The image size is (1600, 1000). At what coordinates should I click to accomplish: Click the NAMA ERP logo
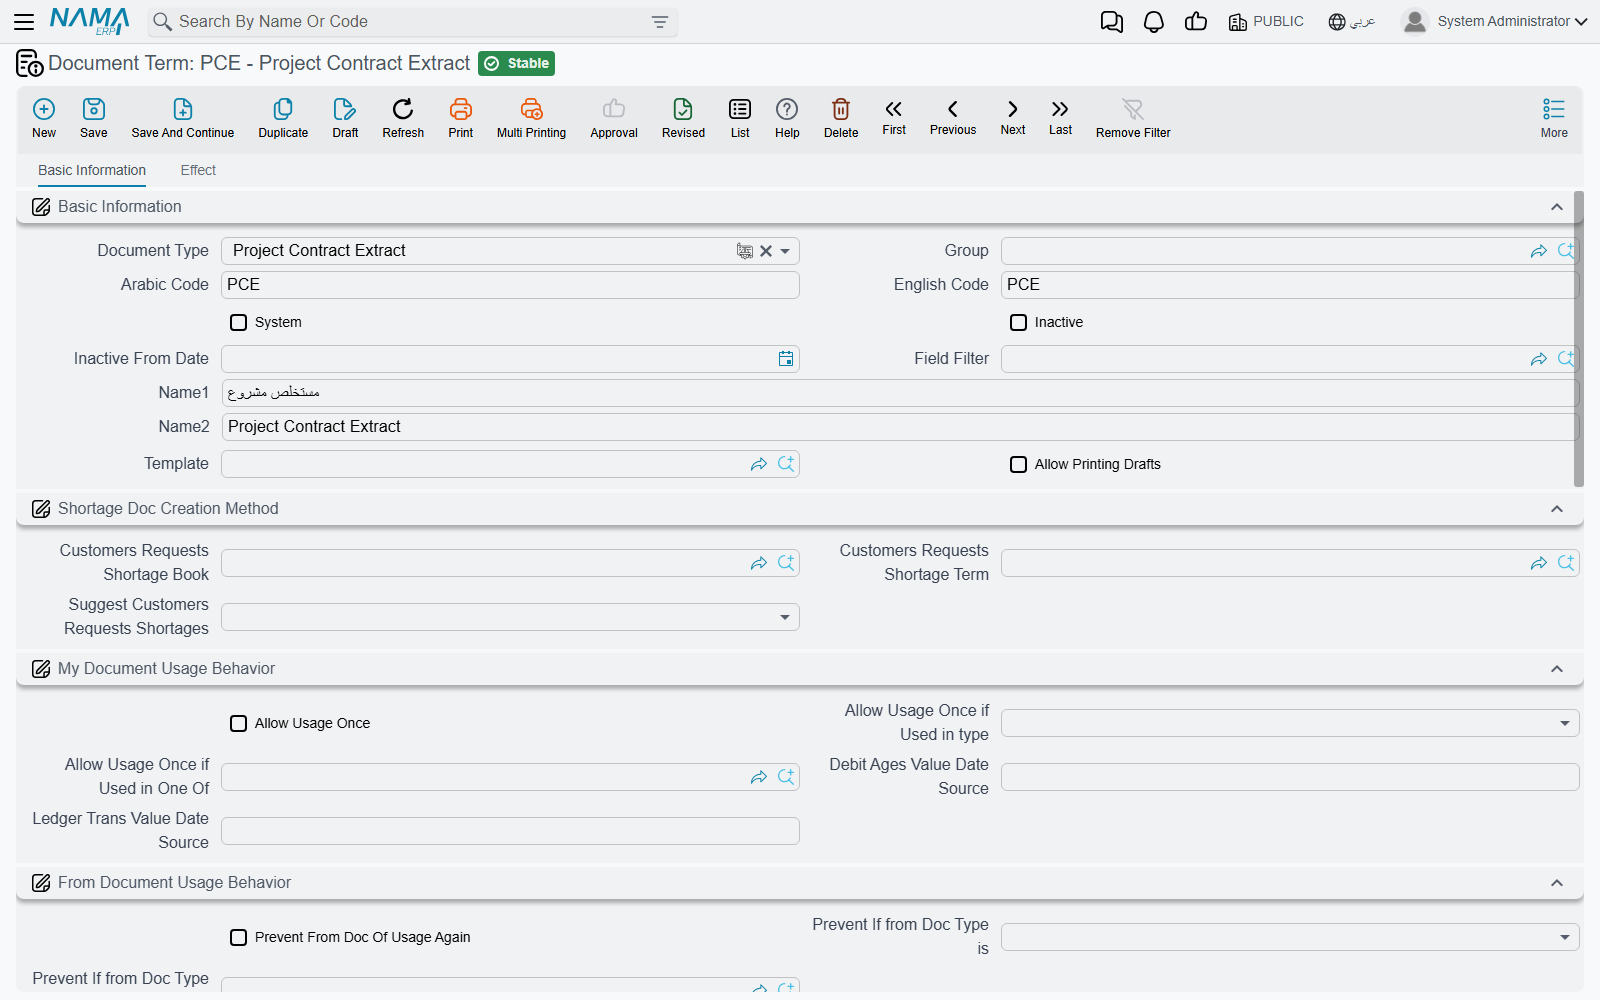[x=90, y=21]
